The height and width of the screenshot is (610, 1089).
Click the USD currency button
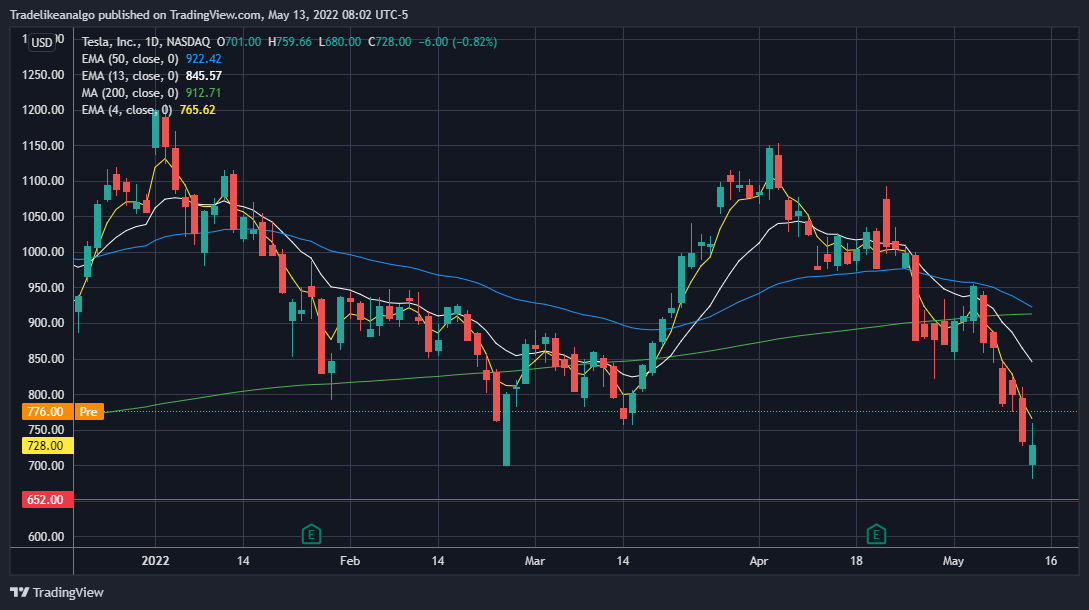click(x=42, y=42)
